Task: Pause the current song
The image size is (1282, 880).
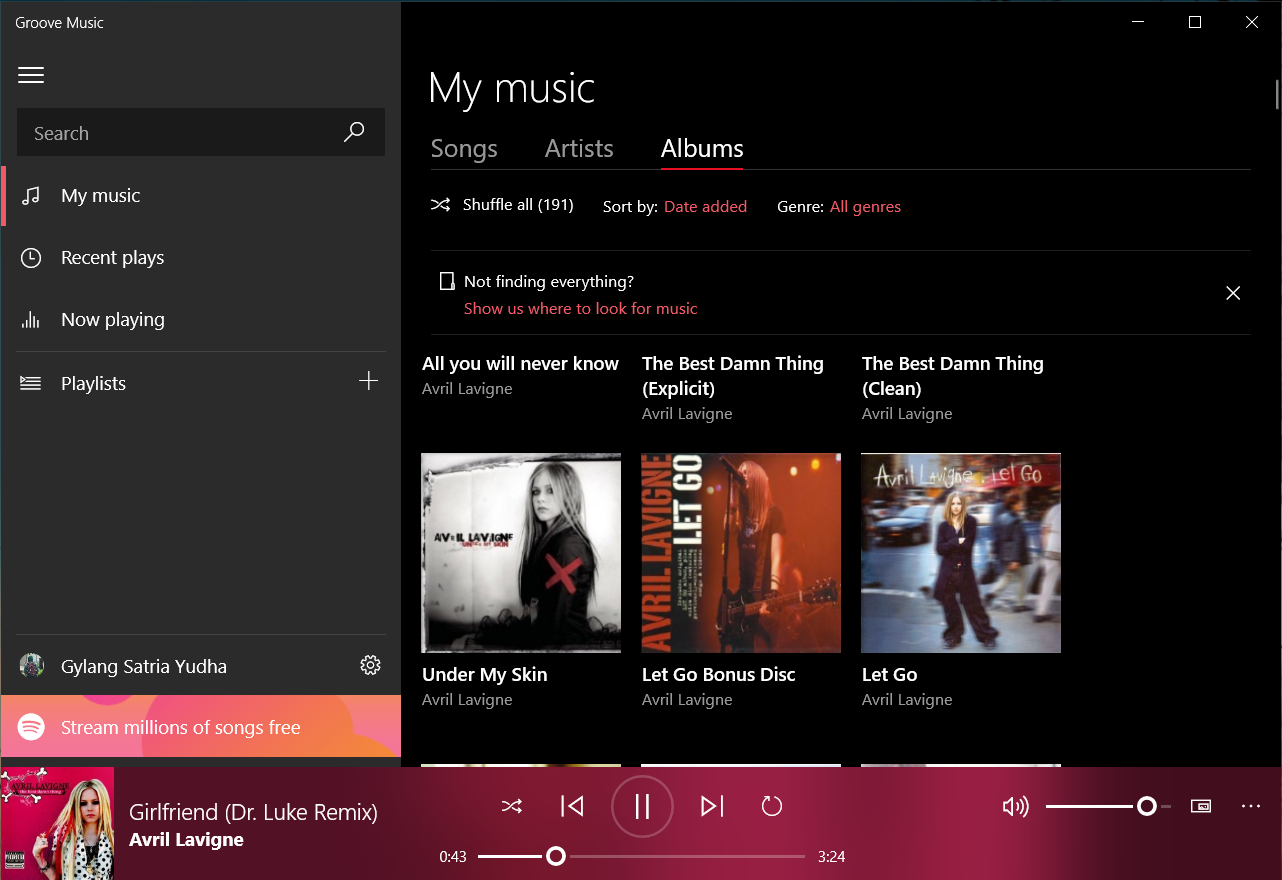Action: [642, 806]
